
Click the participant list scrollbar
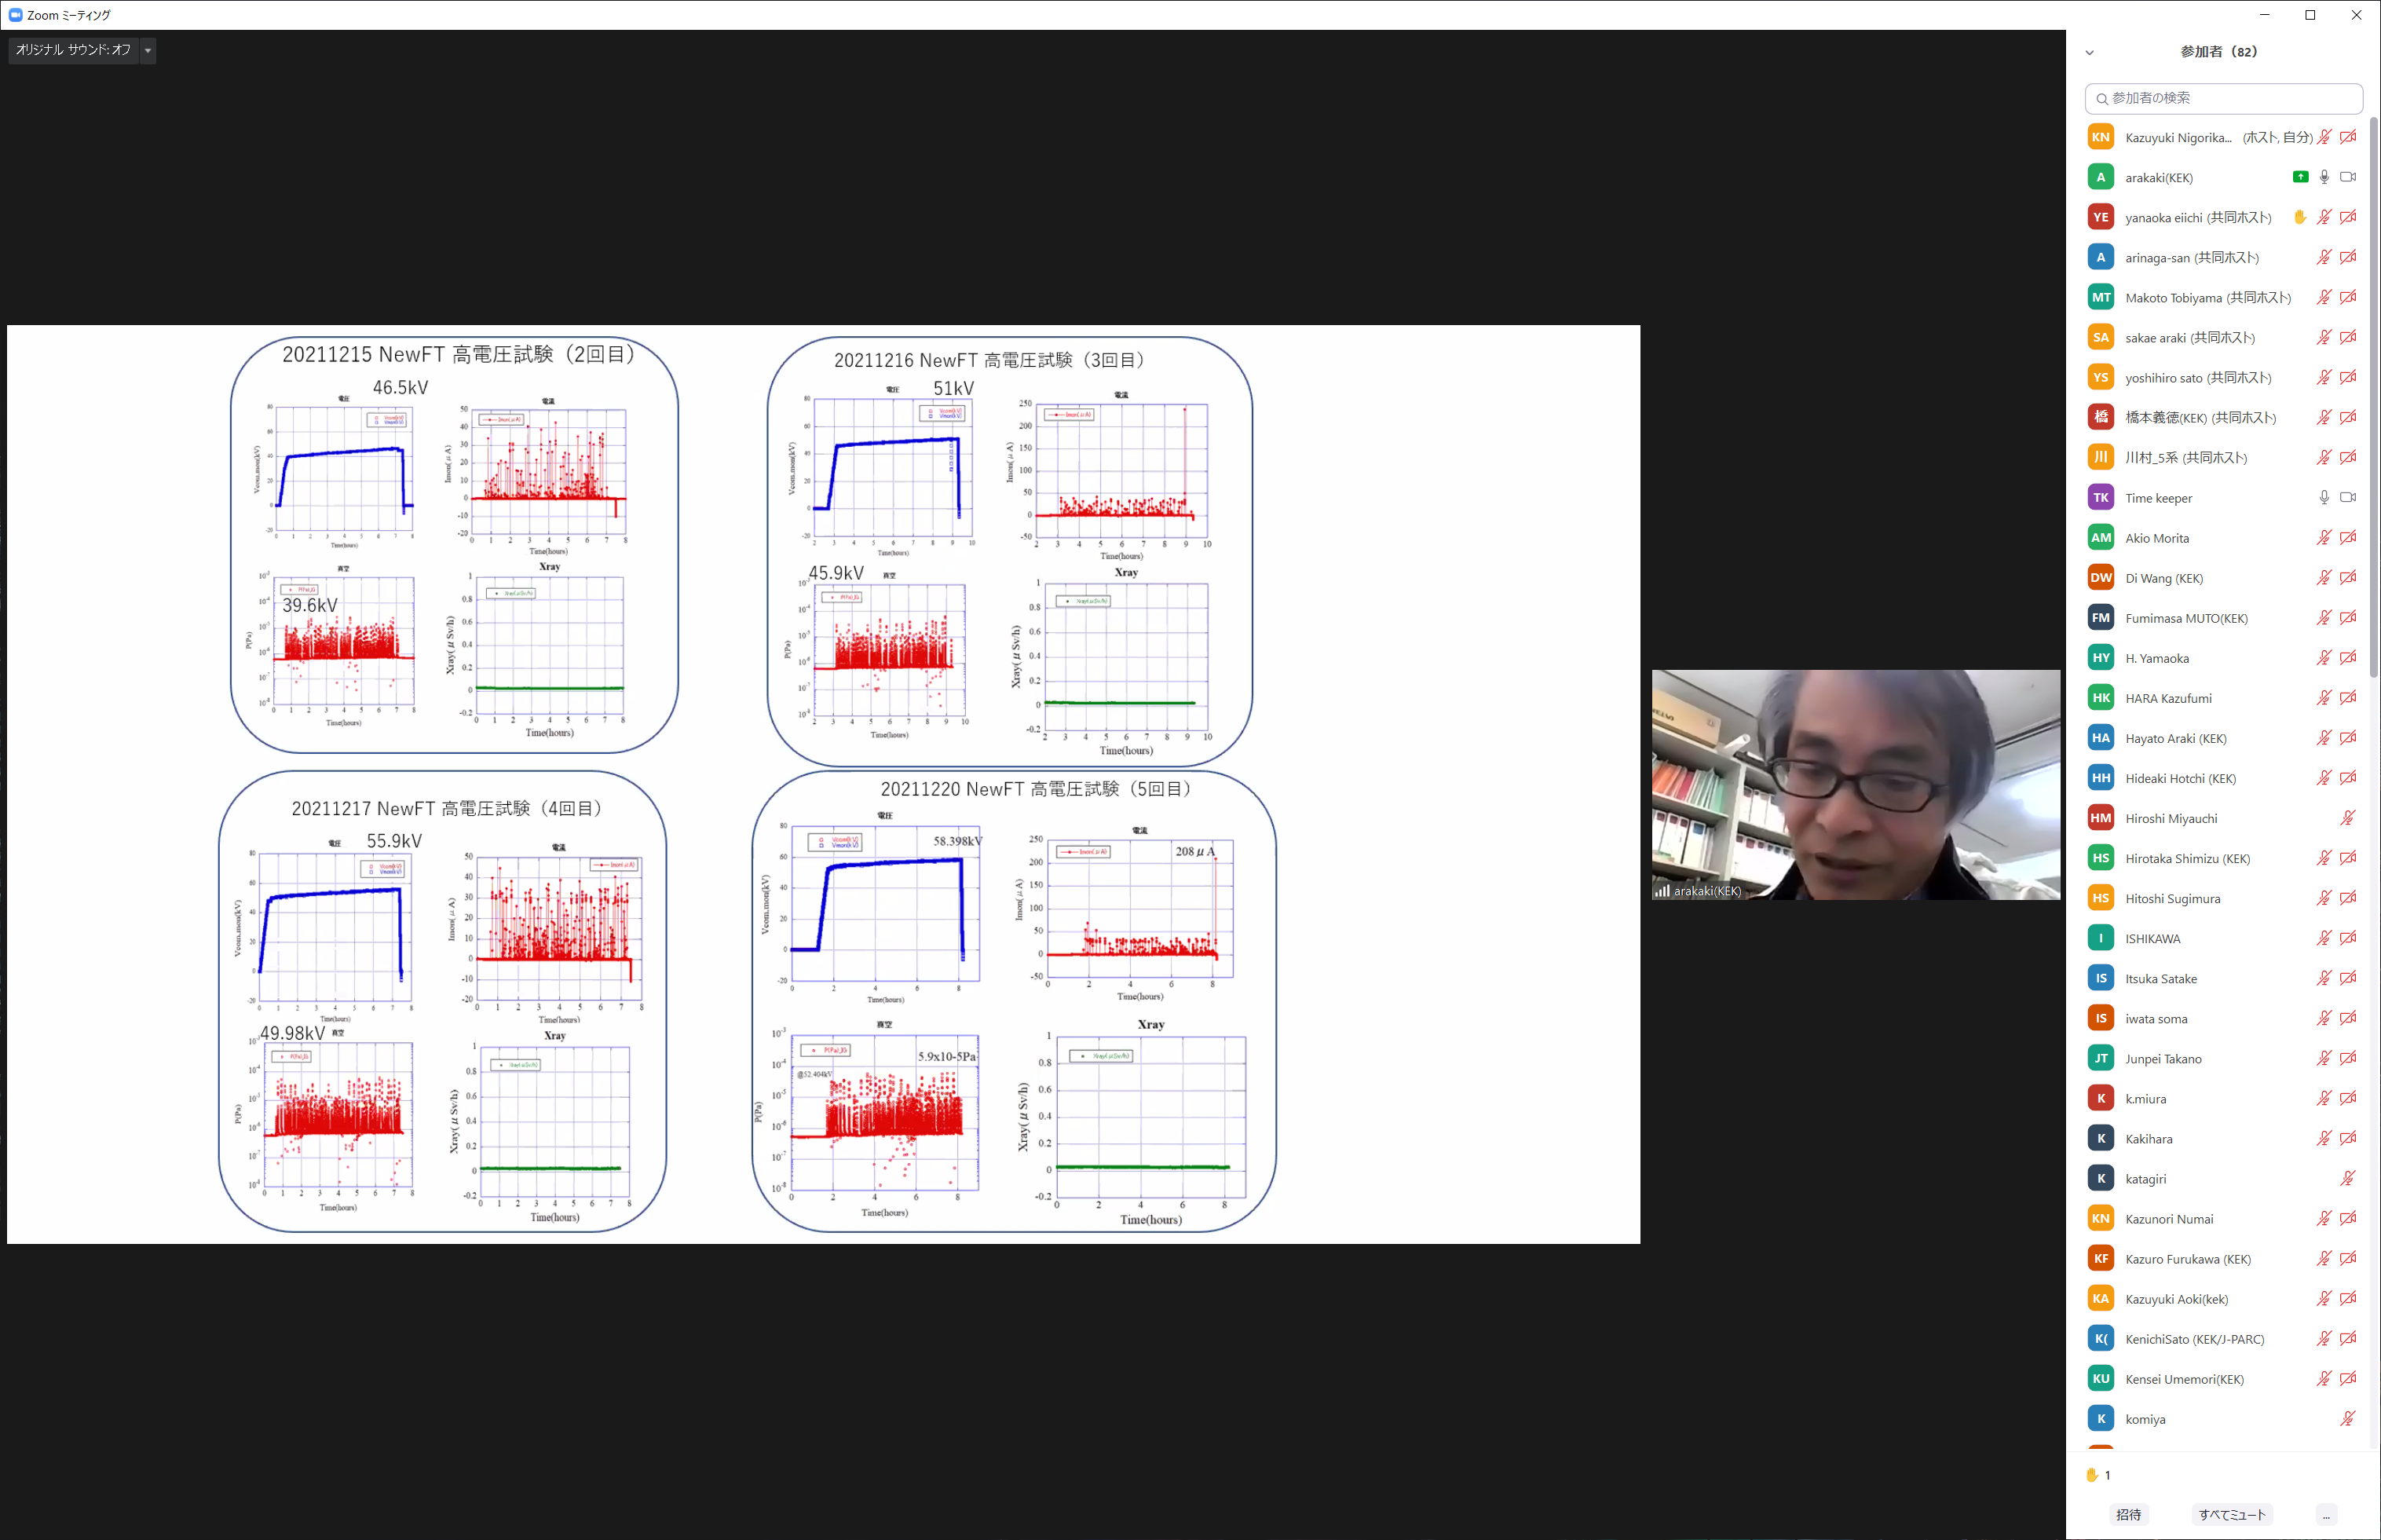click(x=2374, y=397)
